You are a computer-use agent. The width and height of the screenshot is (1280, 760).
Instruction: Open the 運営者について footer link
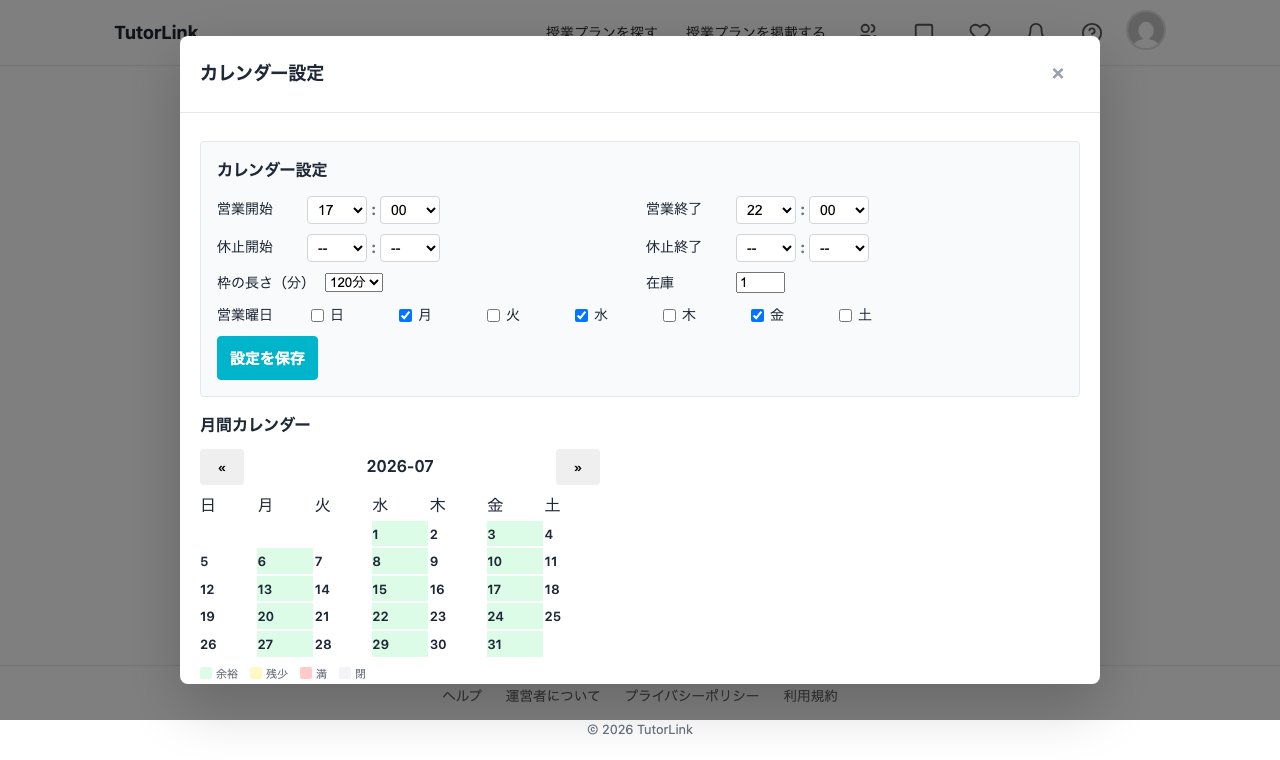[x=553, y=696]
